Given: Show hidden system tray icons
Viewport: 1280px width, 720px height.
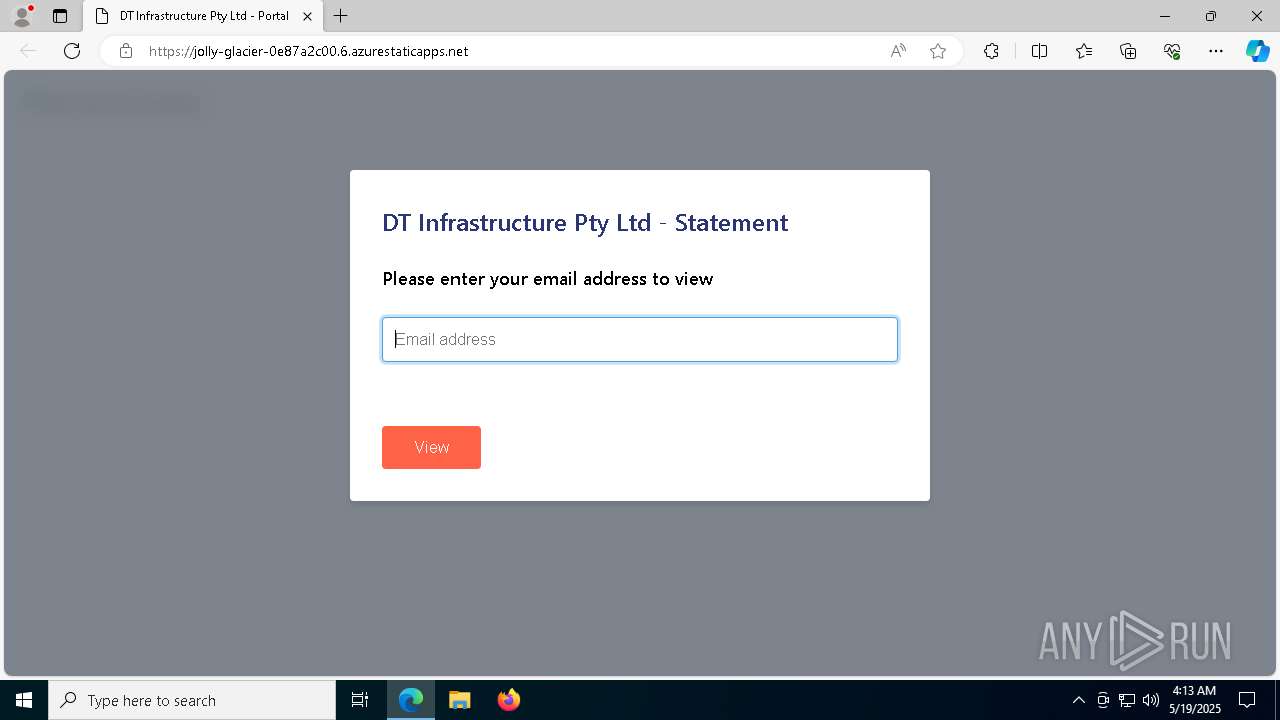Looking at the screenshot, I should [x=1078, y=700].
